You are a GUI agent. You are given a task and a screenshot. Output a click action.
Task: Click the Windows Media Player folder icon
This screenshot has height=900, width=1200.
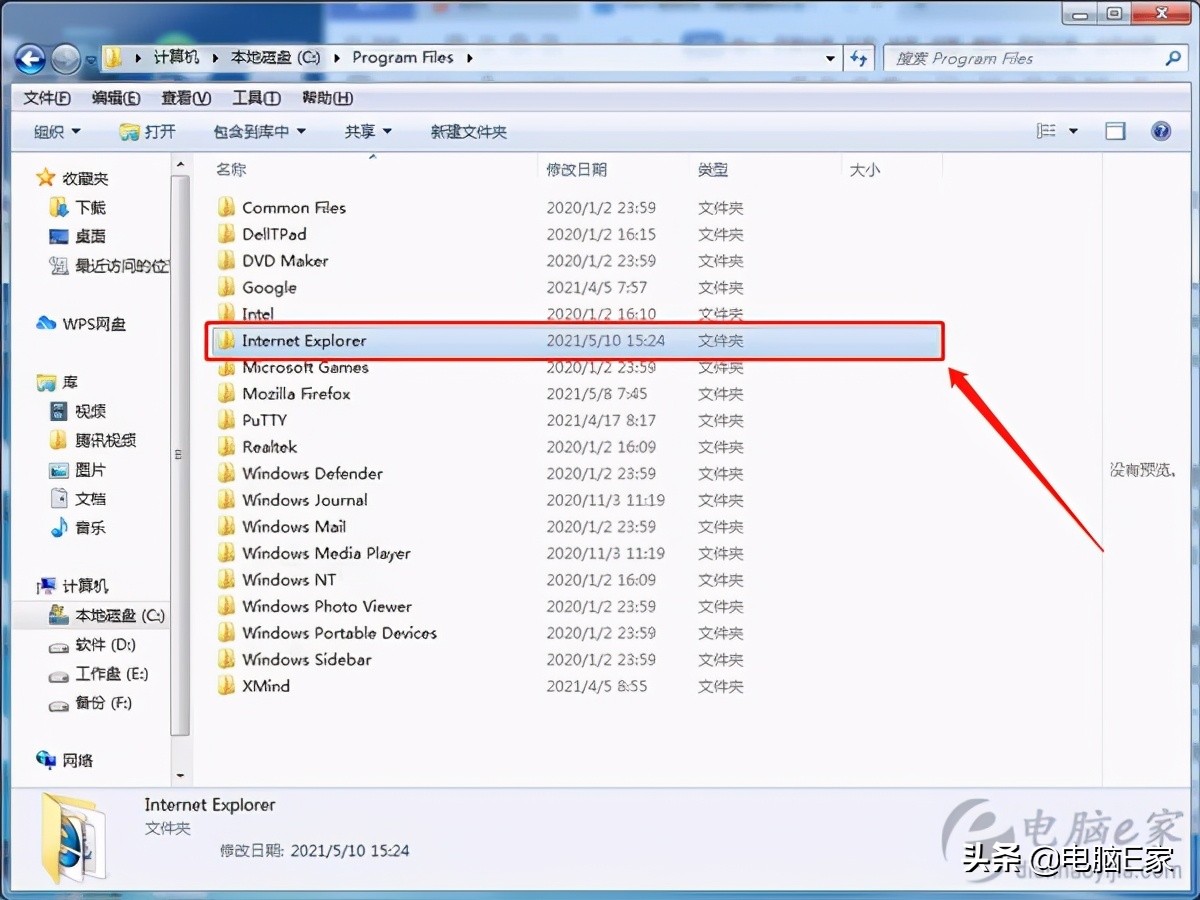point(226,553)
